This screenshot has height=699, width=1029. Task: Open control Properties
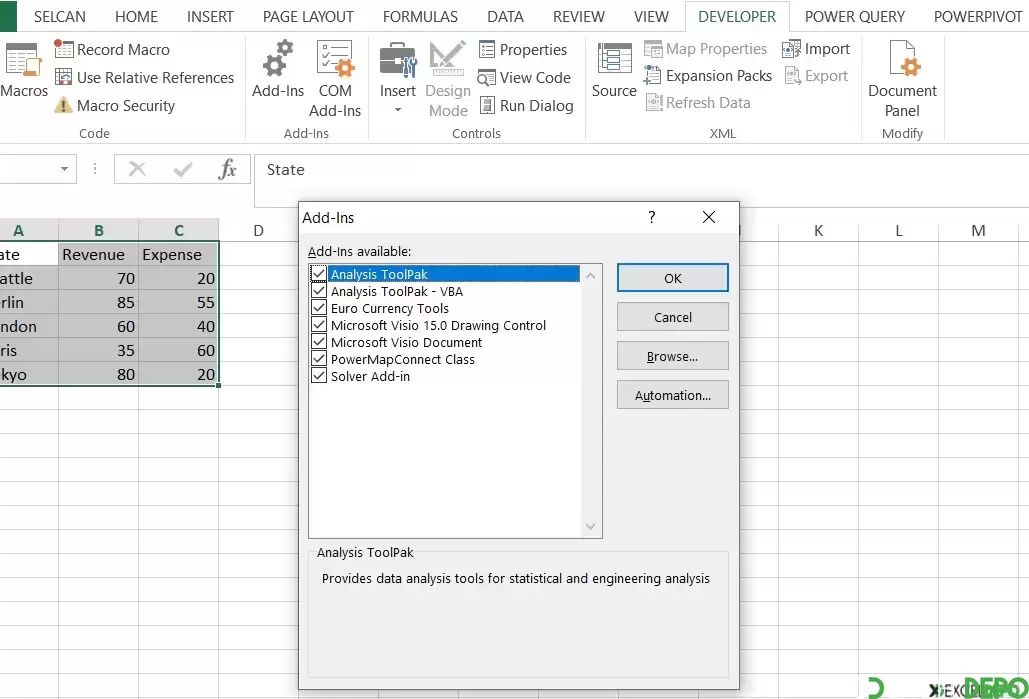[523, 50]
